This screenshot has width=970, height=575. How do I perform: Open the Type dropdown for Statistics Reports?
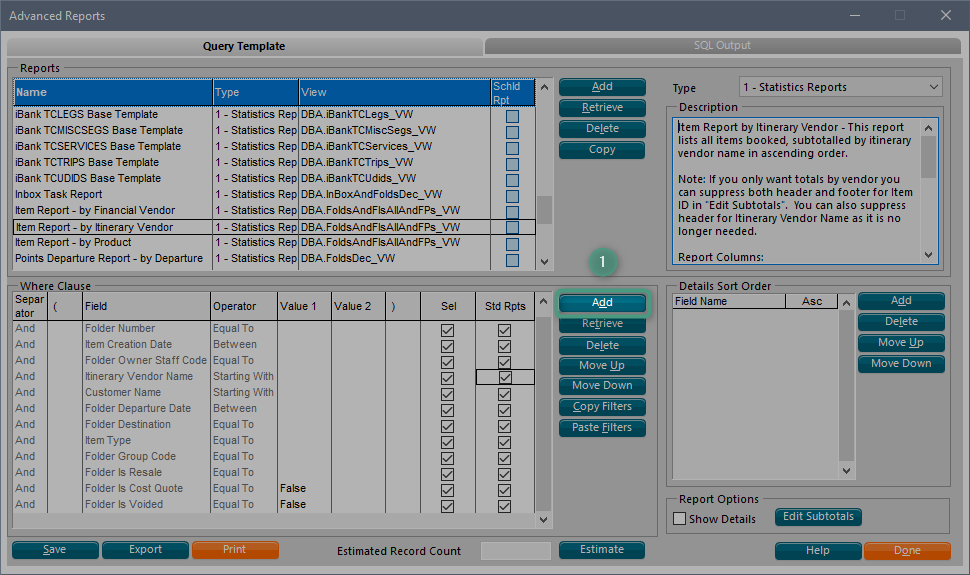(840, 87)
